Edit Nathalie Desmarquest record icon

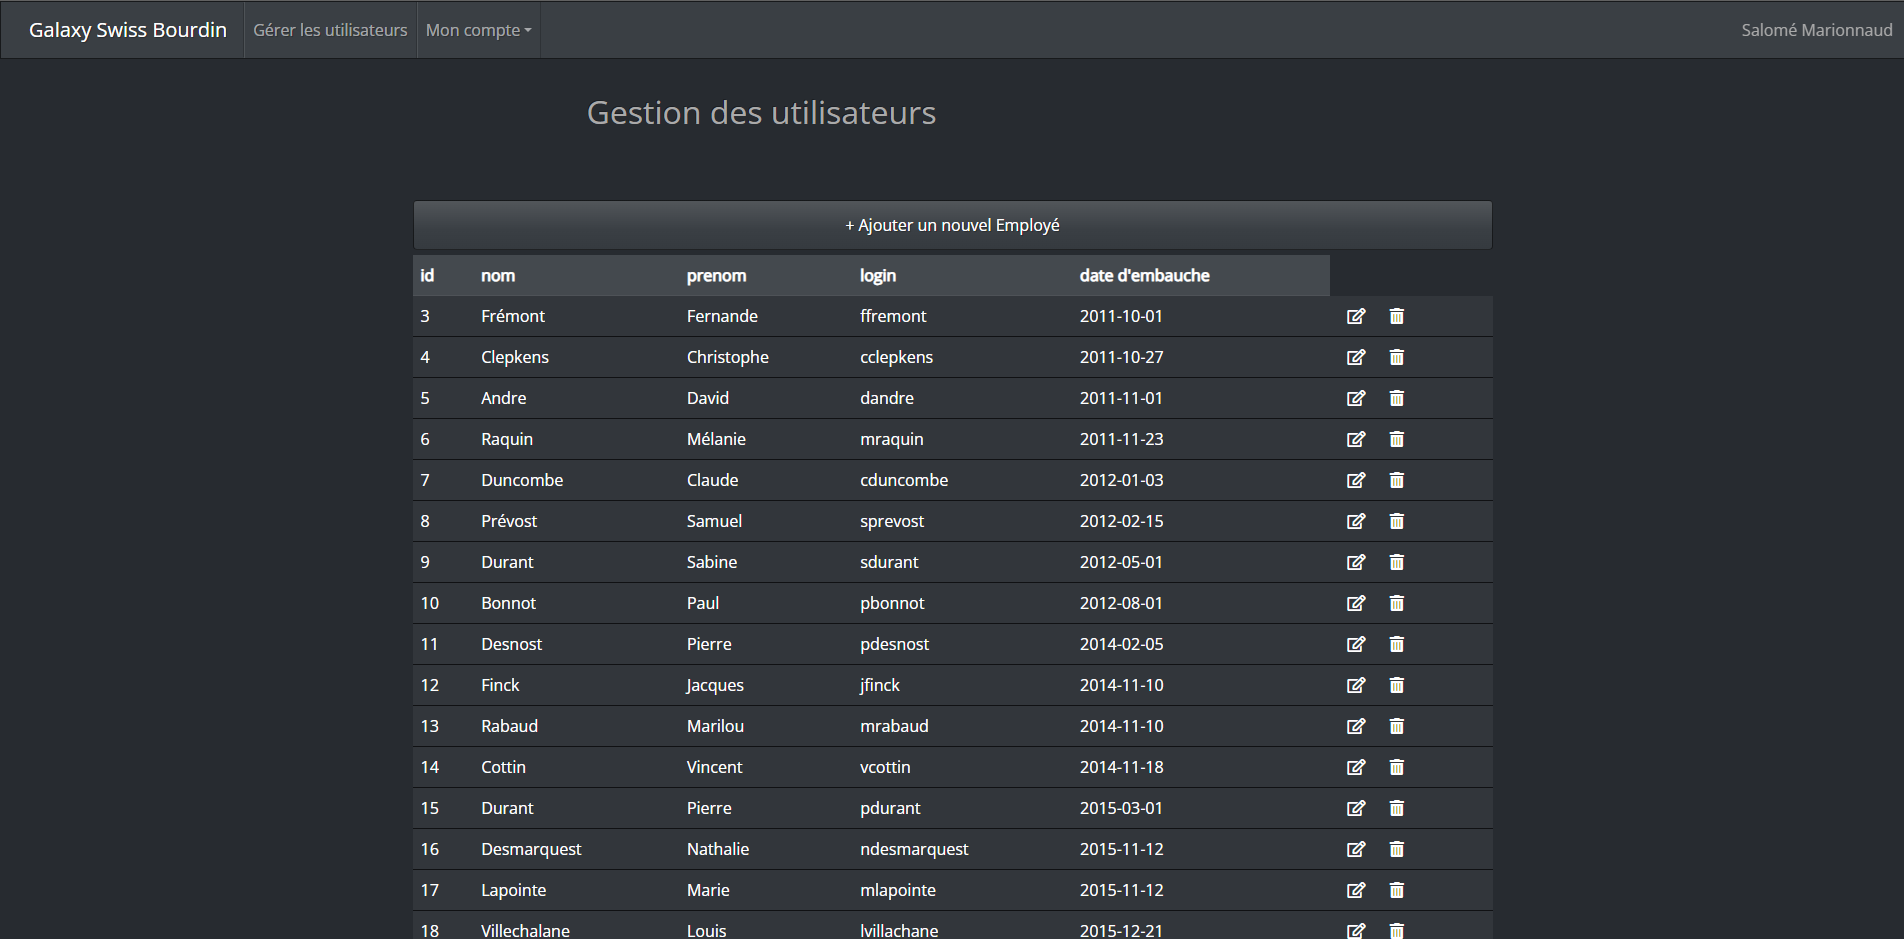[1355, 849]
